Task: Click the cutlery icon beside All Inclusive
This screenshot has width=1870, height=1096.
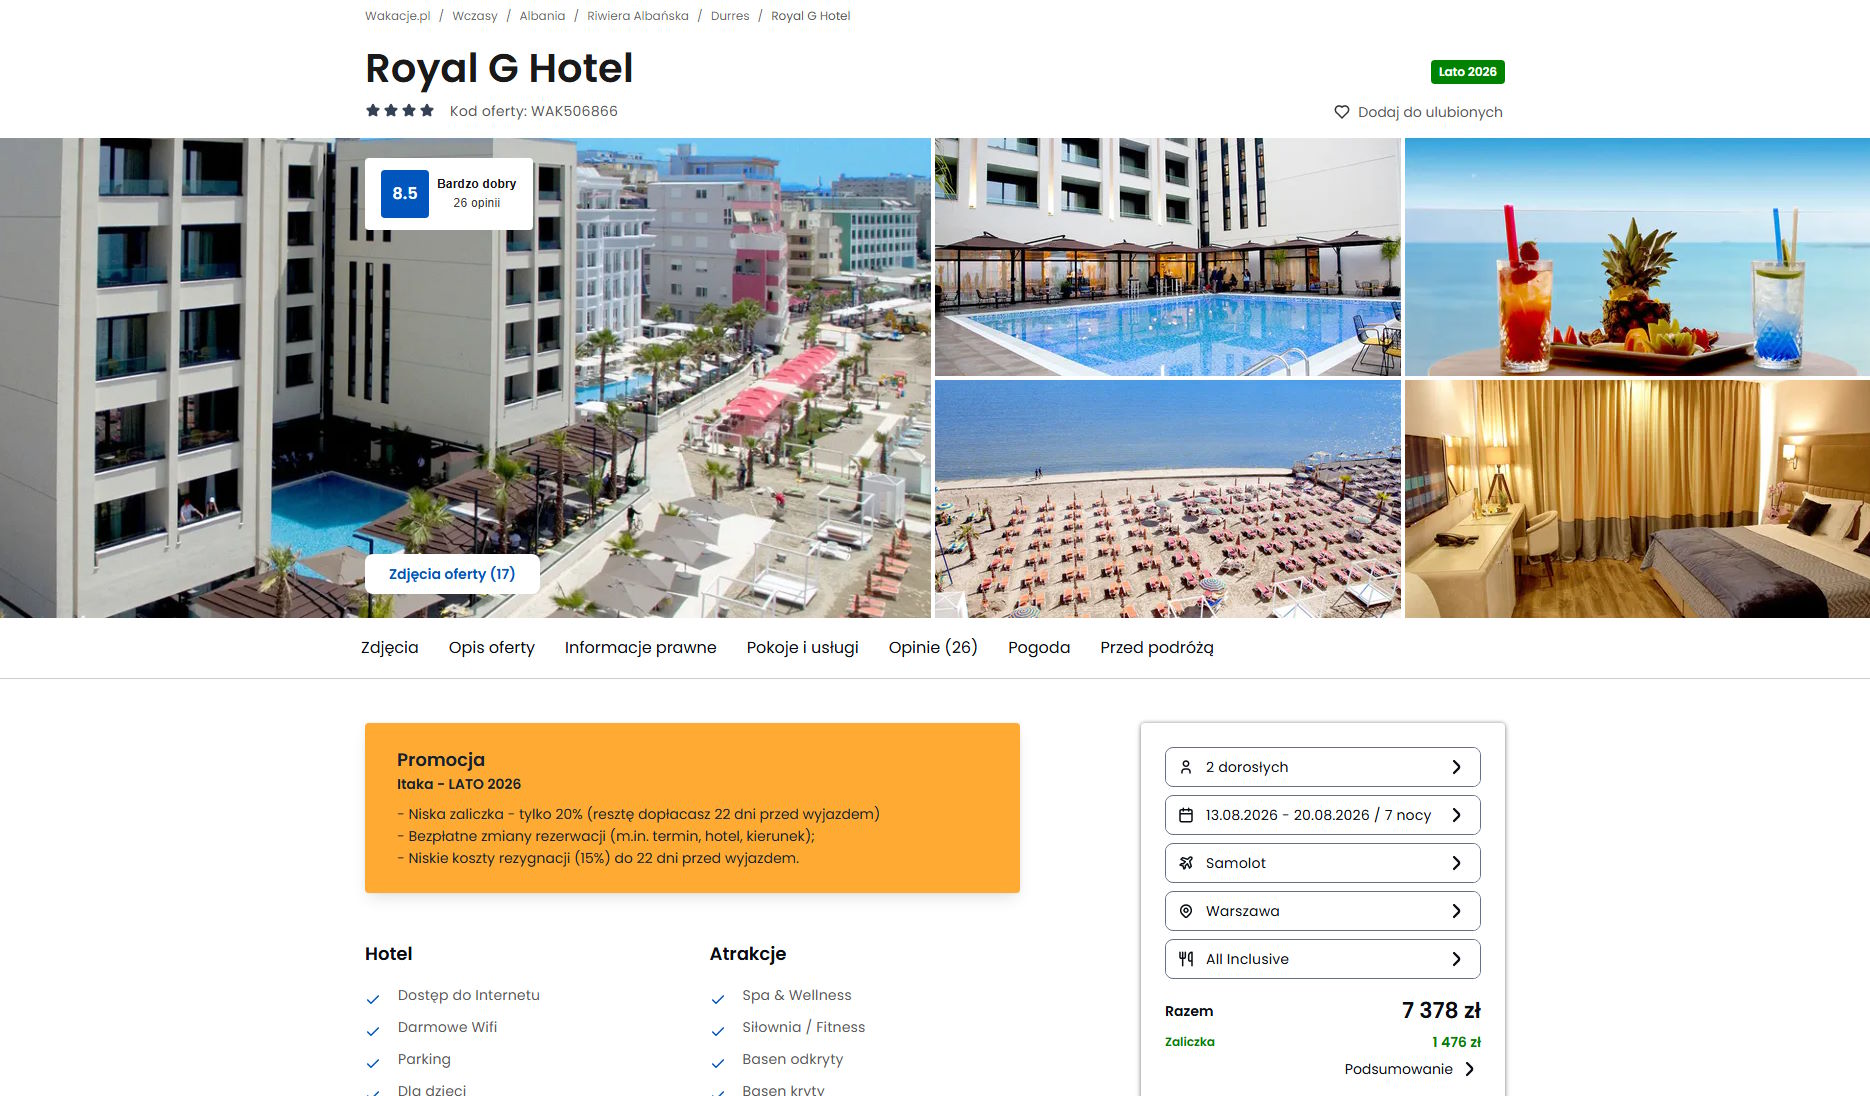Action: 1186,959
